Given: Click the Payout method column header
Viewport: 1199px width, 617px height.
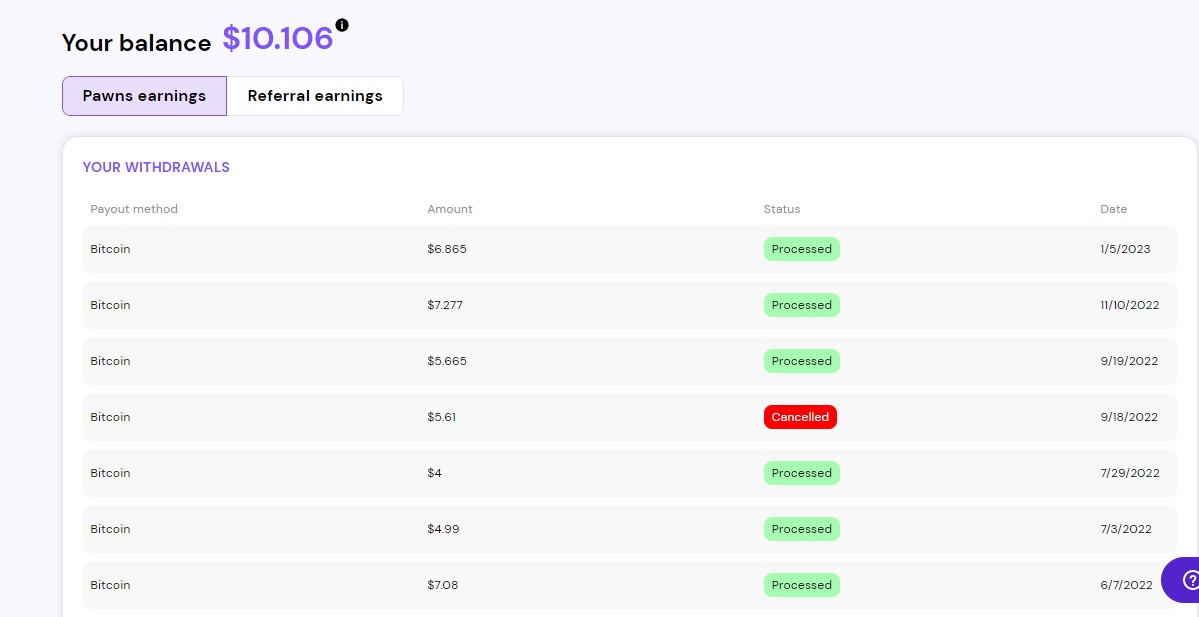Looking at the screenshot, I should click(134, 209).
